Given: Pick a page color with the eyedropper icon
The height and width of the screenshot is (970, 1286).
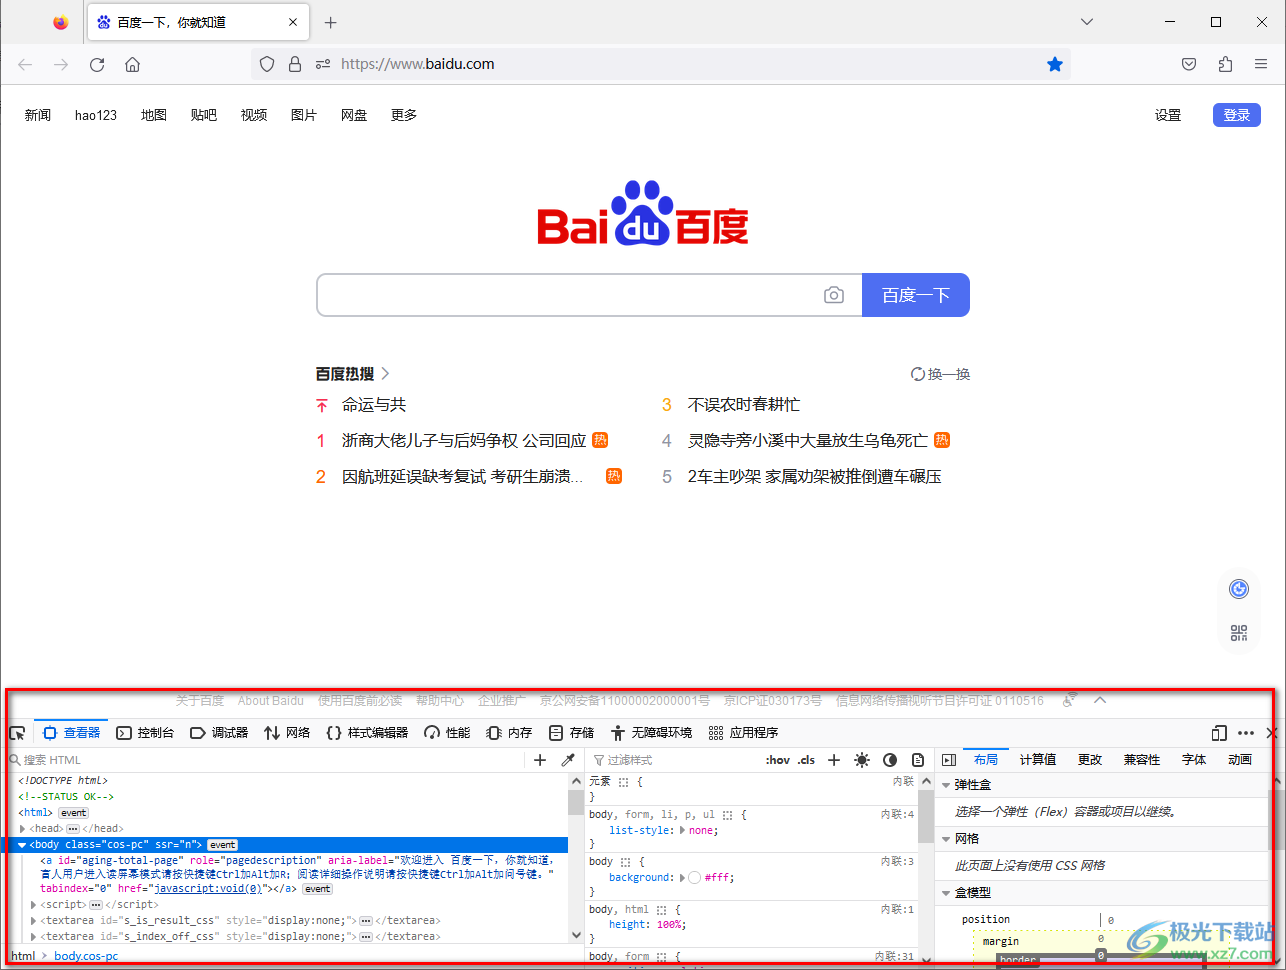Looking at the screenshot, I should (x=568, y=760).
